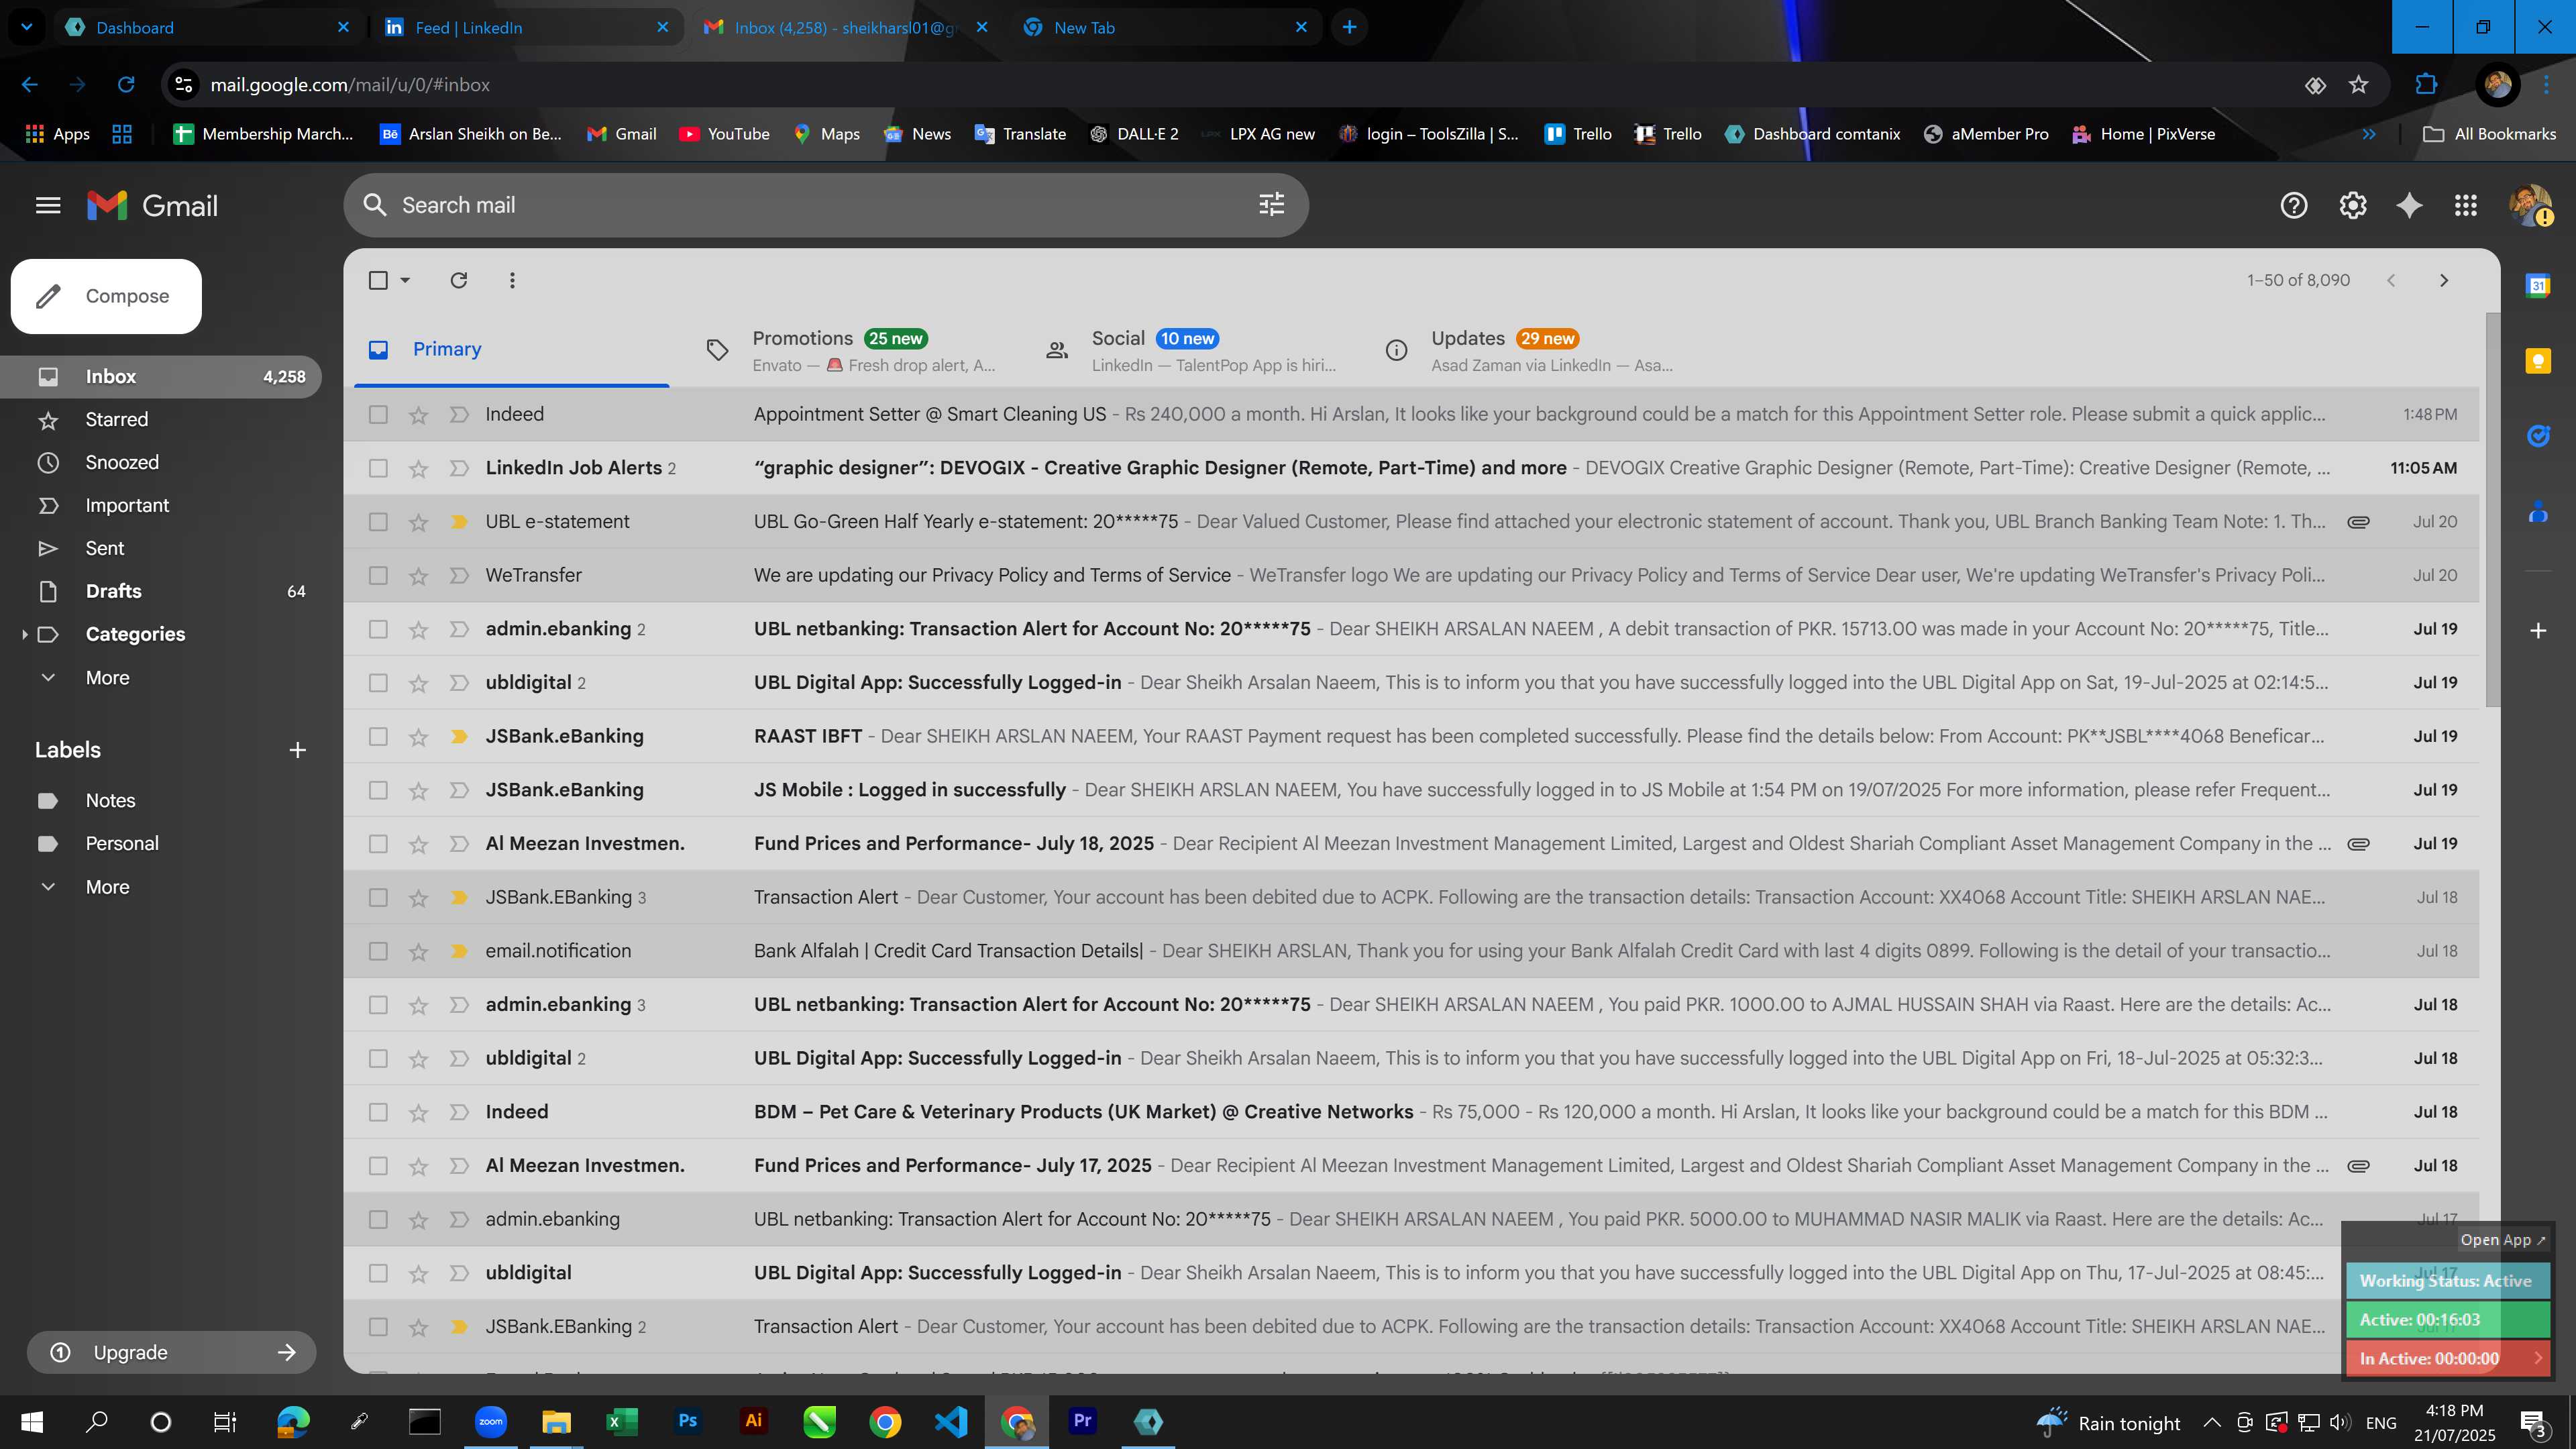
Task: Expand In Active timer arrow in tracker widget
Action: (2538, 1358)
